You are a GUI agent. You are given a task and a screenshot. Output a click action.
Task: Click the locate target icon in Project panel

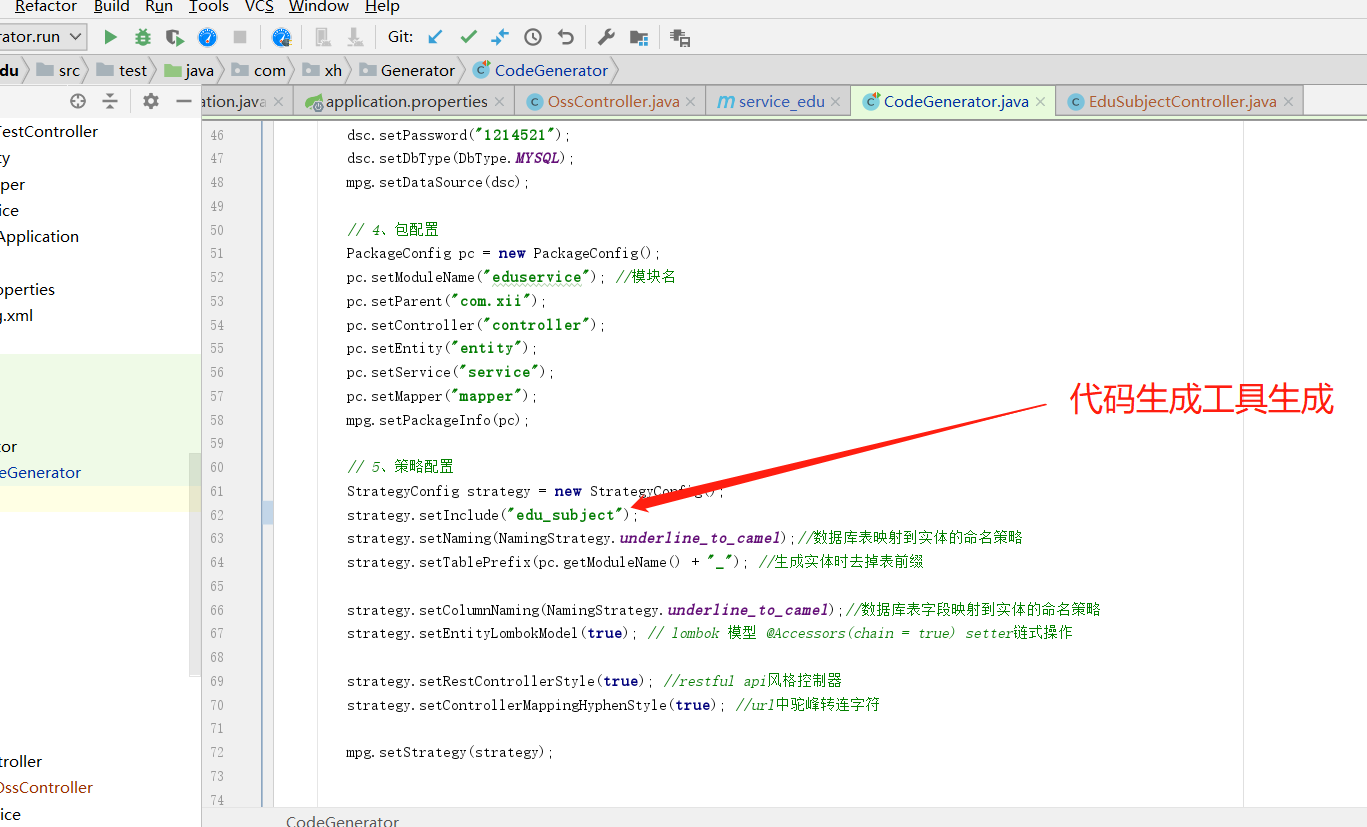tap(78, 101)
